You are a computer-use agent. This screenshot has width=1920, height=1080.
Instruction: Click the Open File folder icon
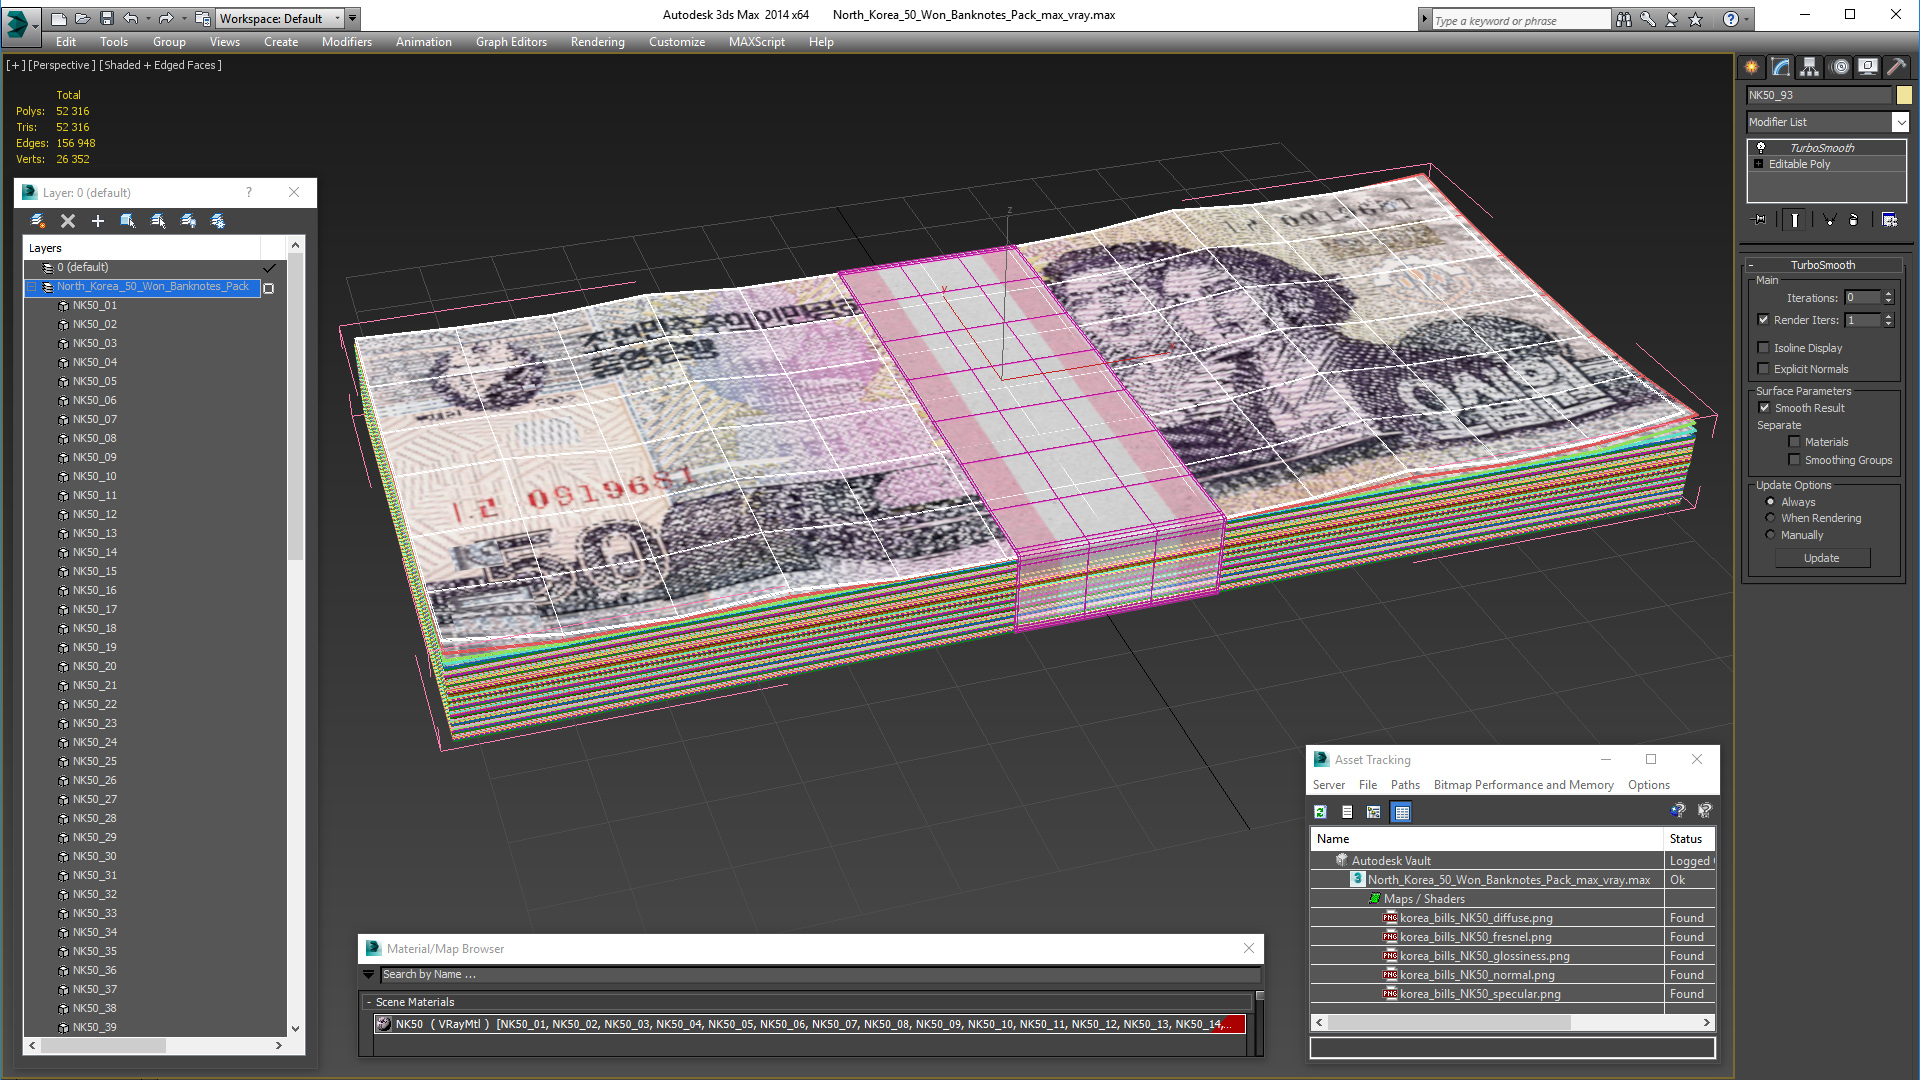click(x=83, y=18)
